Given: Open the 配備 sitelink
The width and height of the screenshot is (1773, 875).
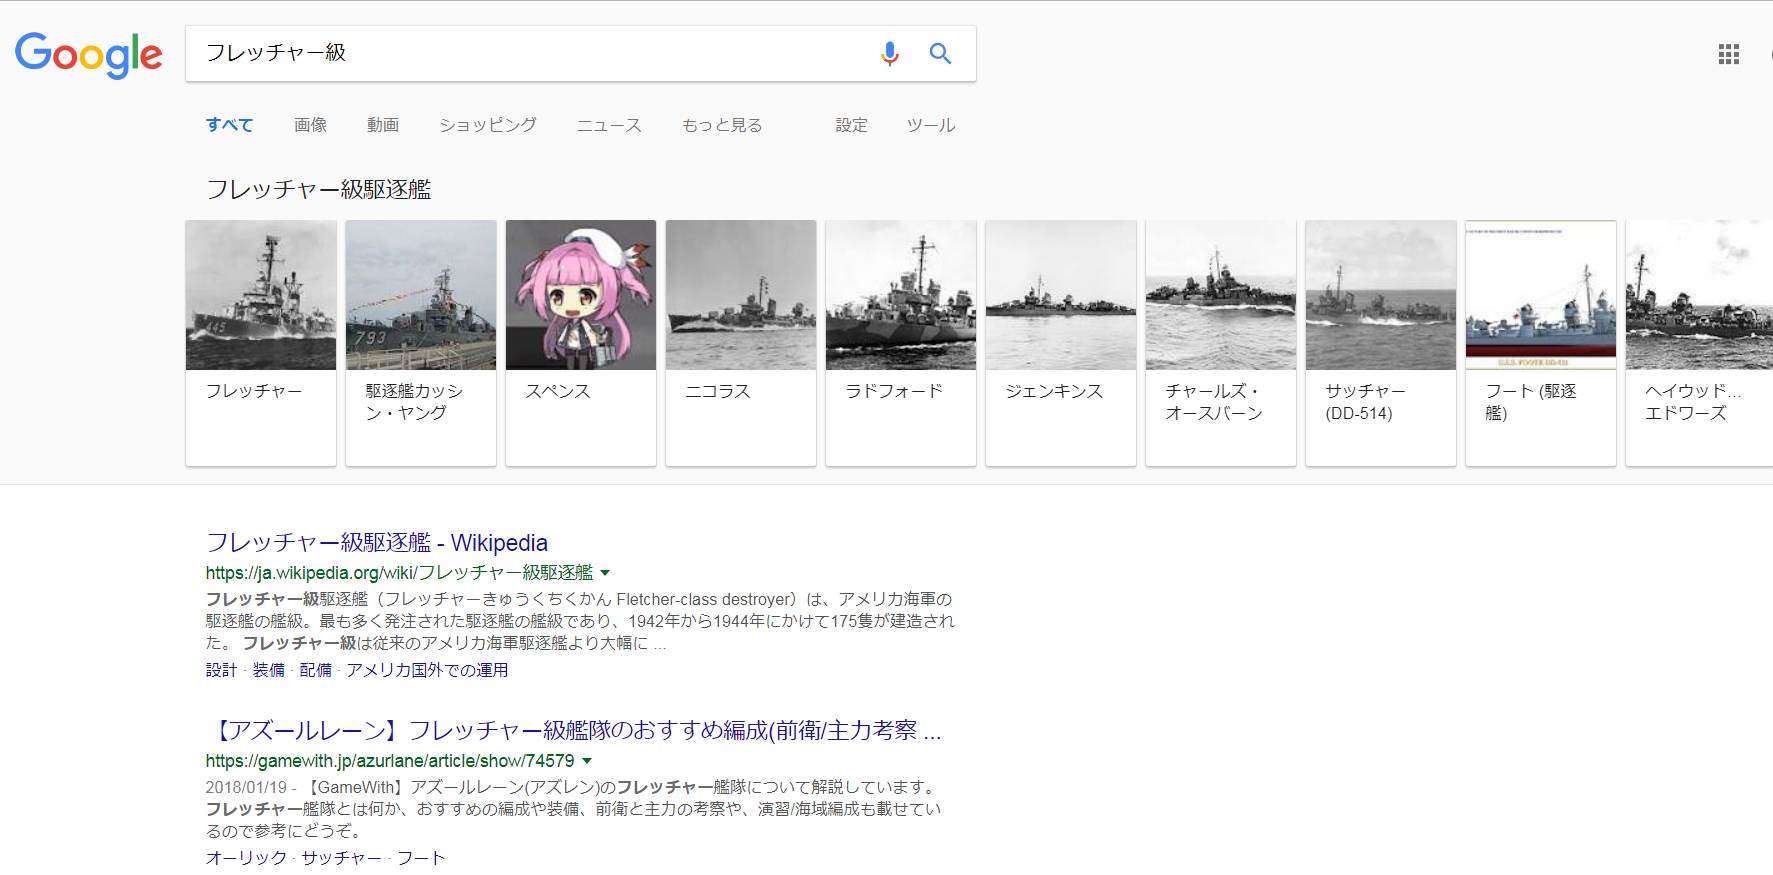Looking at the screenshot, I should point(315,670).
